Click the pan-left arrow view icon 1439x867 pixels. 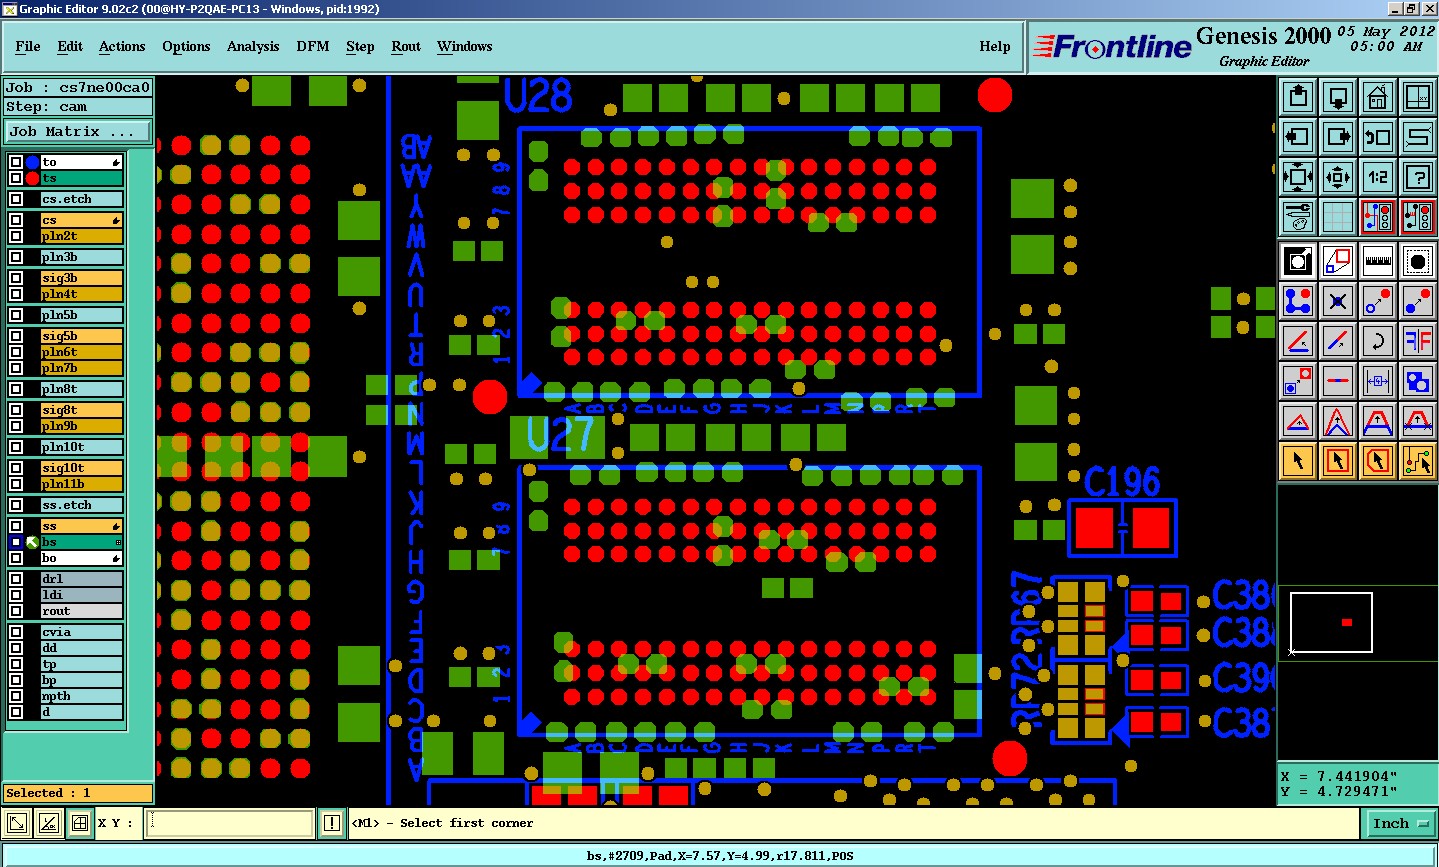(1298, 137)
